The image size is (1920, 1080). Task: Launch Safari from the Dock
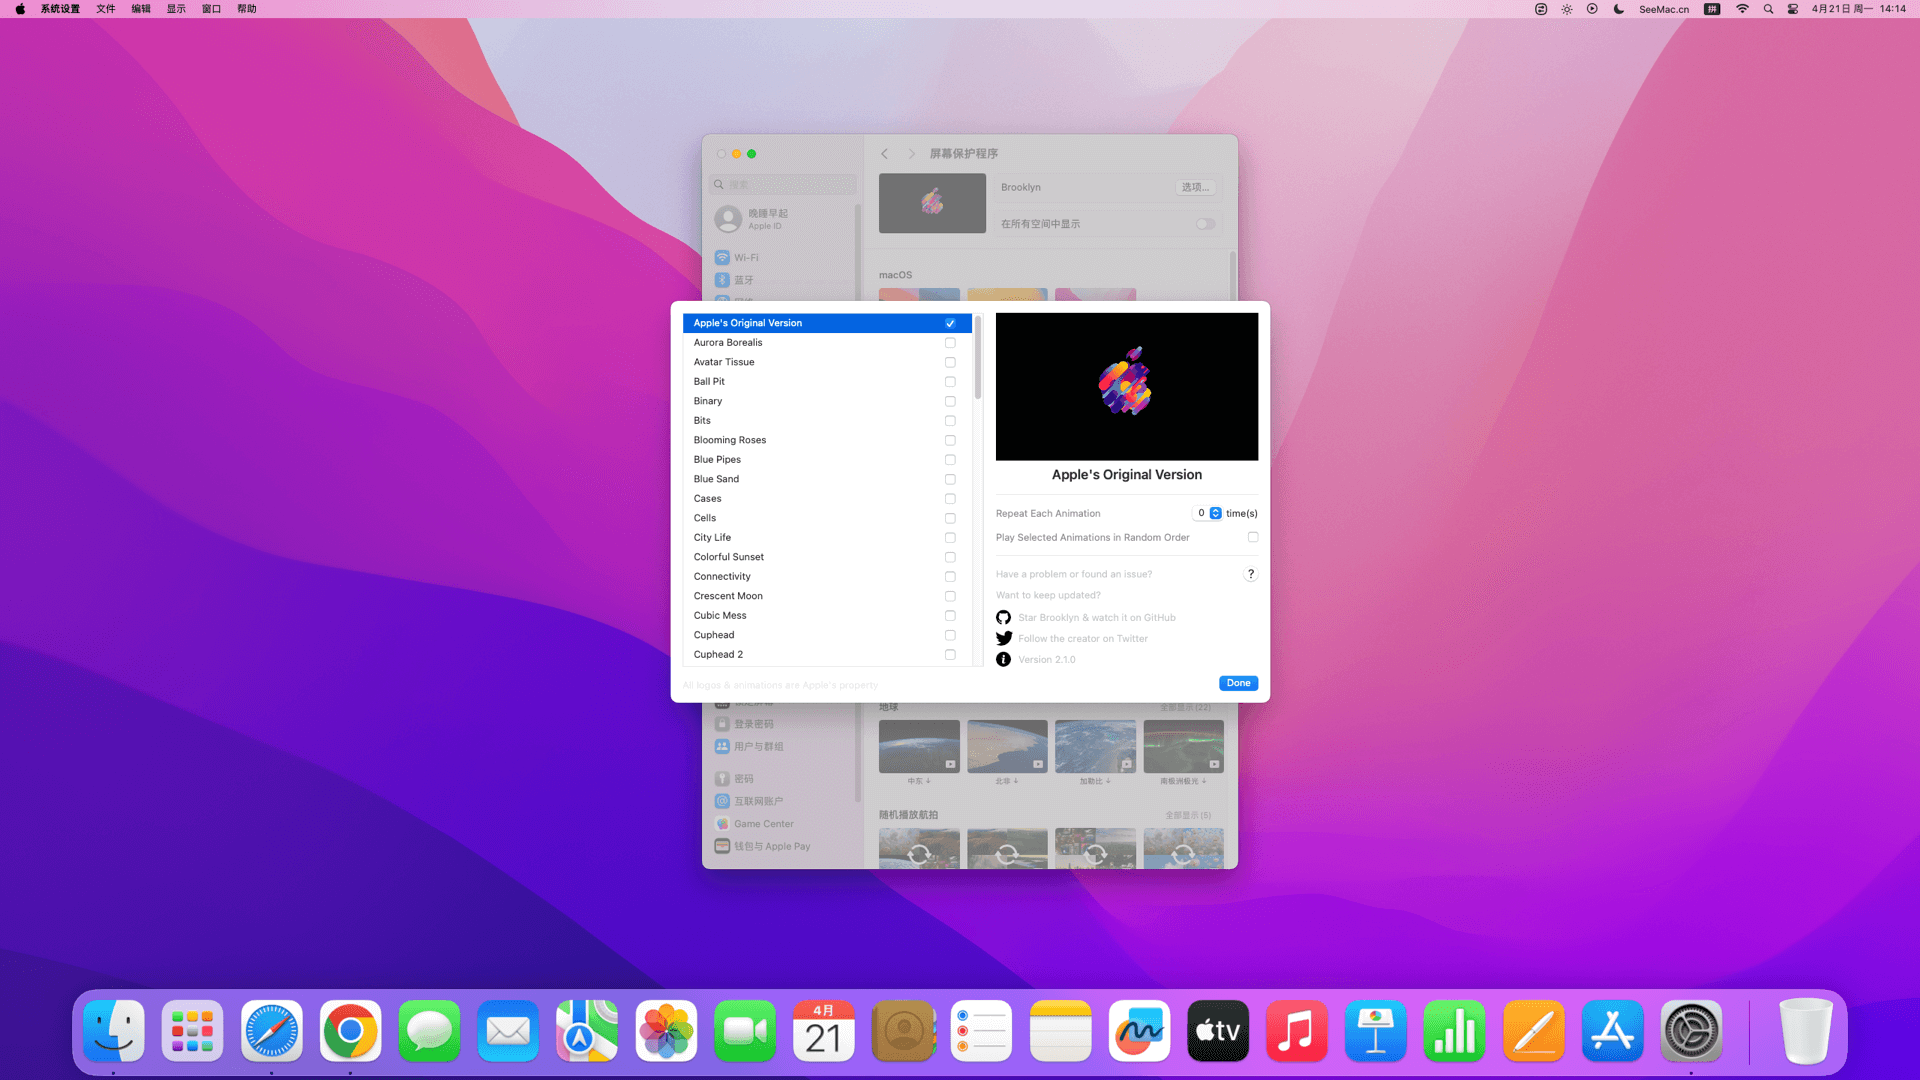click(x=272, y=1031)
